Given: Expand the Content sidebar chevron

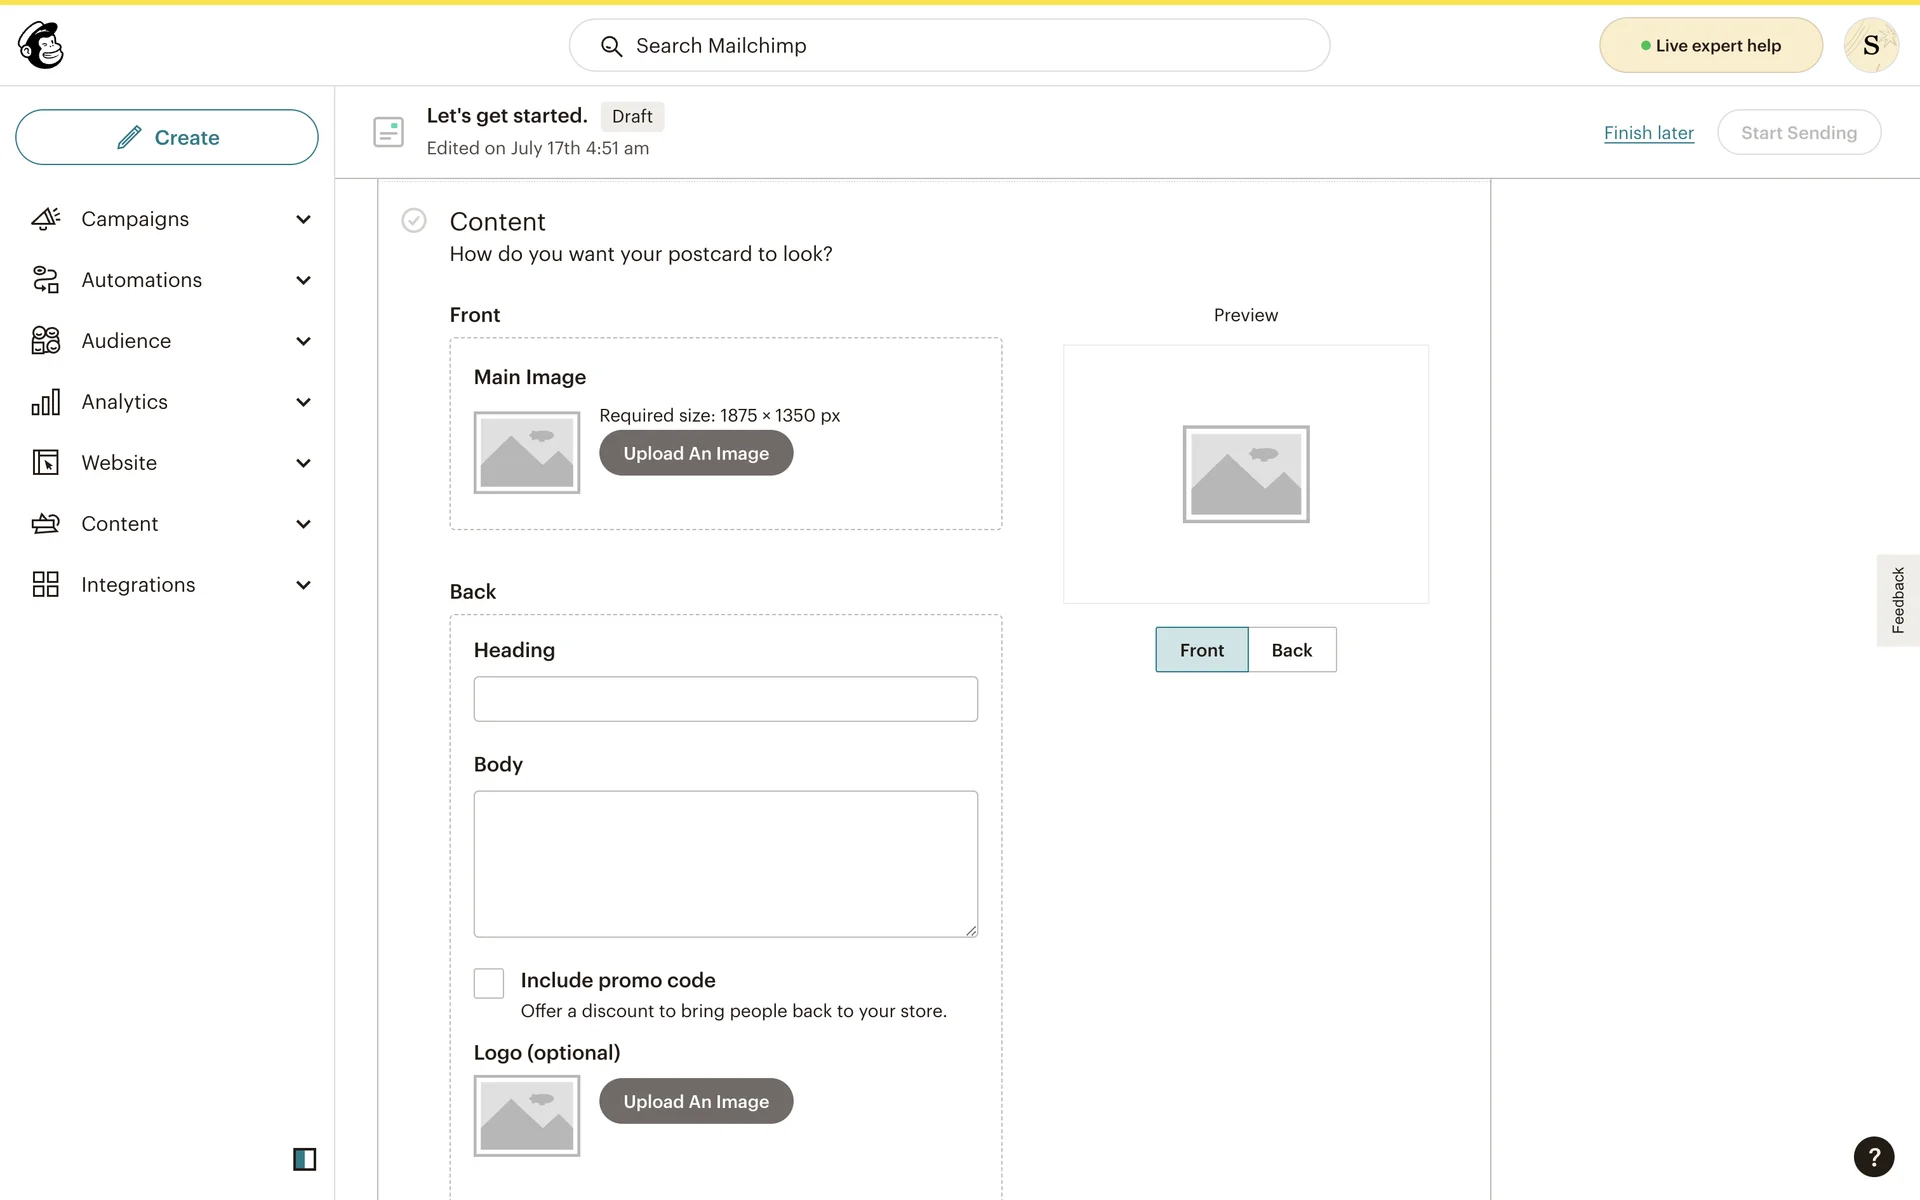Looking at the screenshot, I should point(304,524).
